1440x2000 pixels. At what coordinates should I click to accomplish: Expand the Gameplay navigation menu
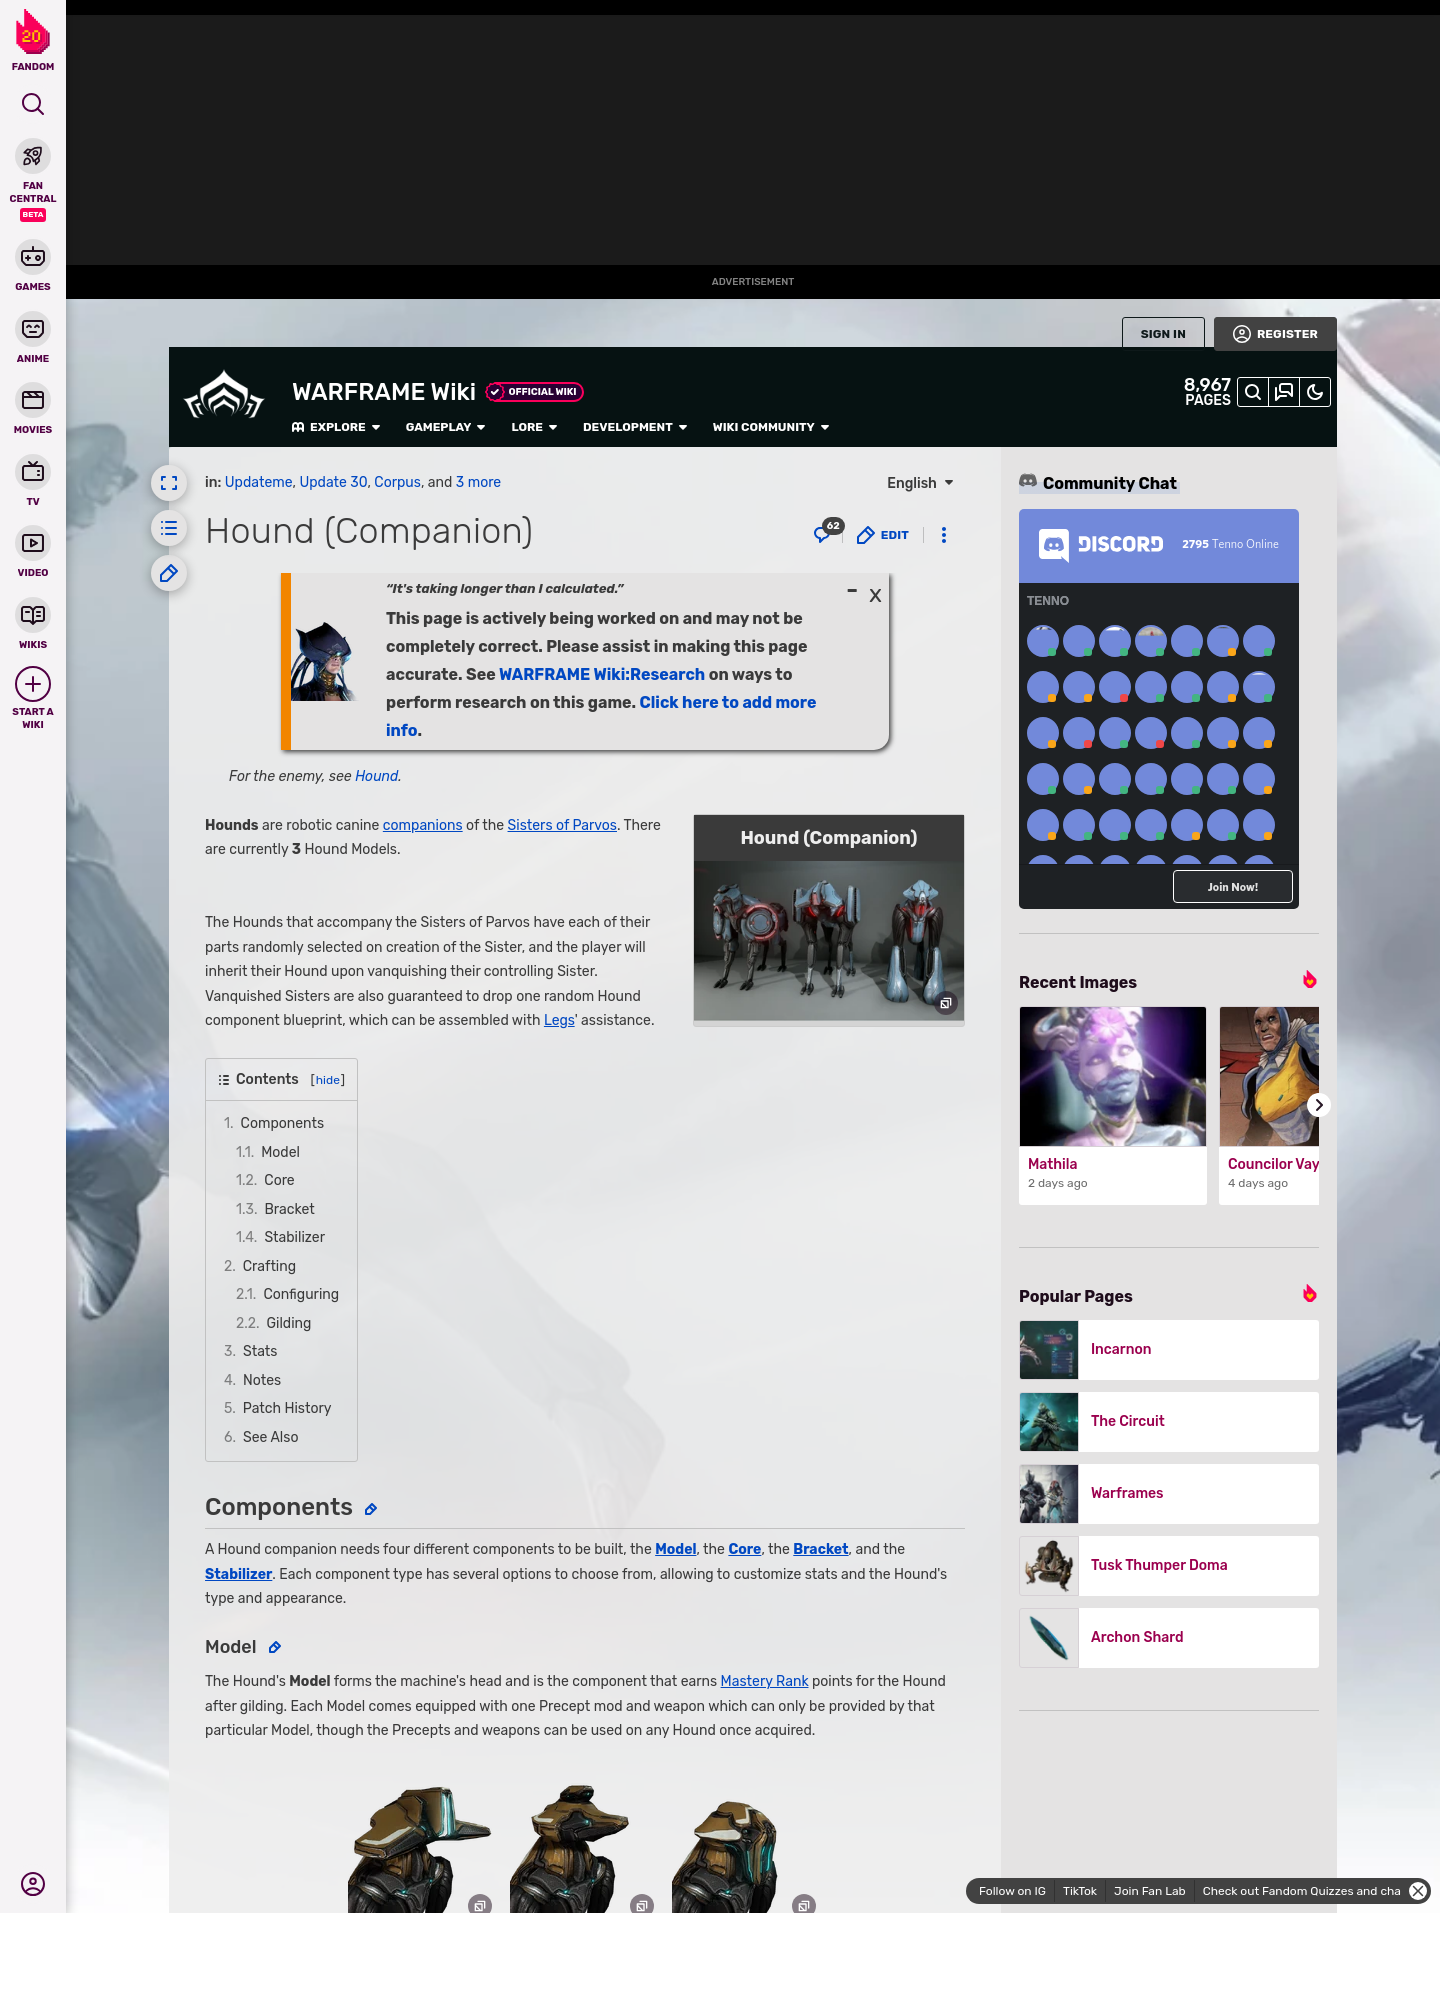(445, 427)
